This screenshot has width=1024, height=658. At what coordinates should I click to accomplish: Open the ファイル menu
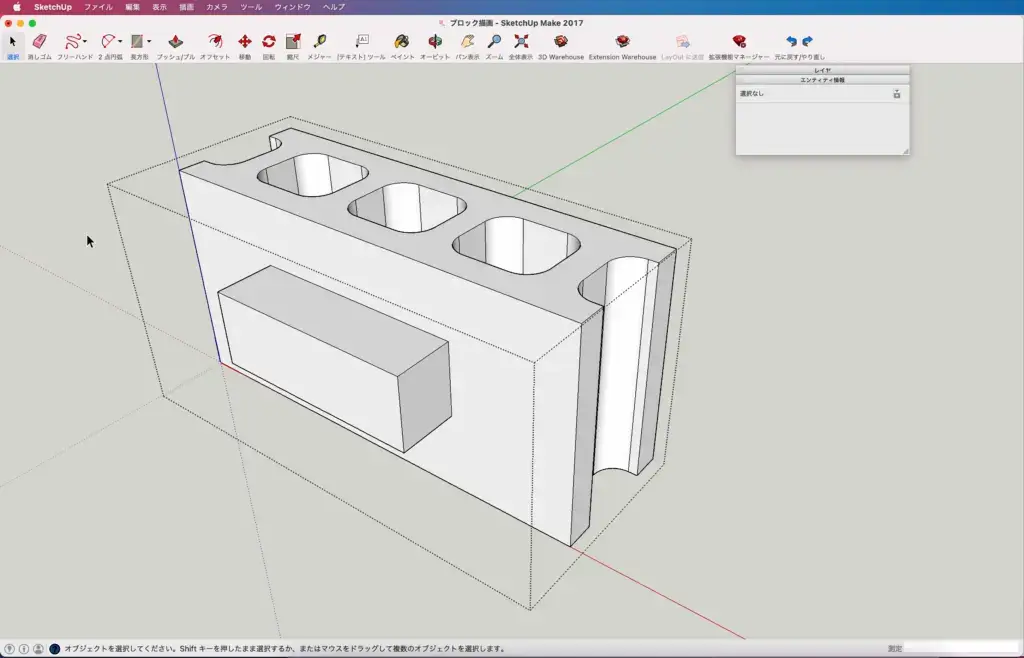[98, 7]
